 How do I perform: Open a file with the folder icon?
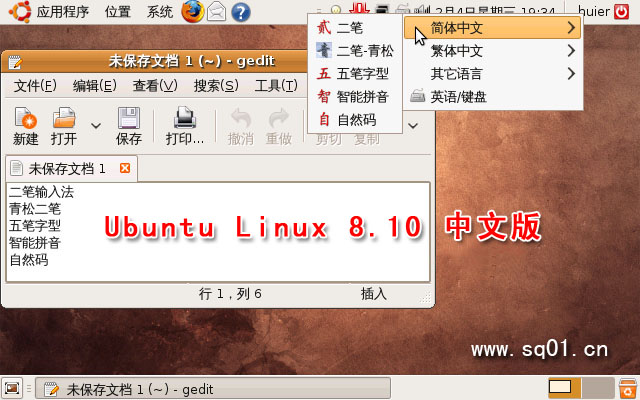[x=64, y=118]
